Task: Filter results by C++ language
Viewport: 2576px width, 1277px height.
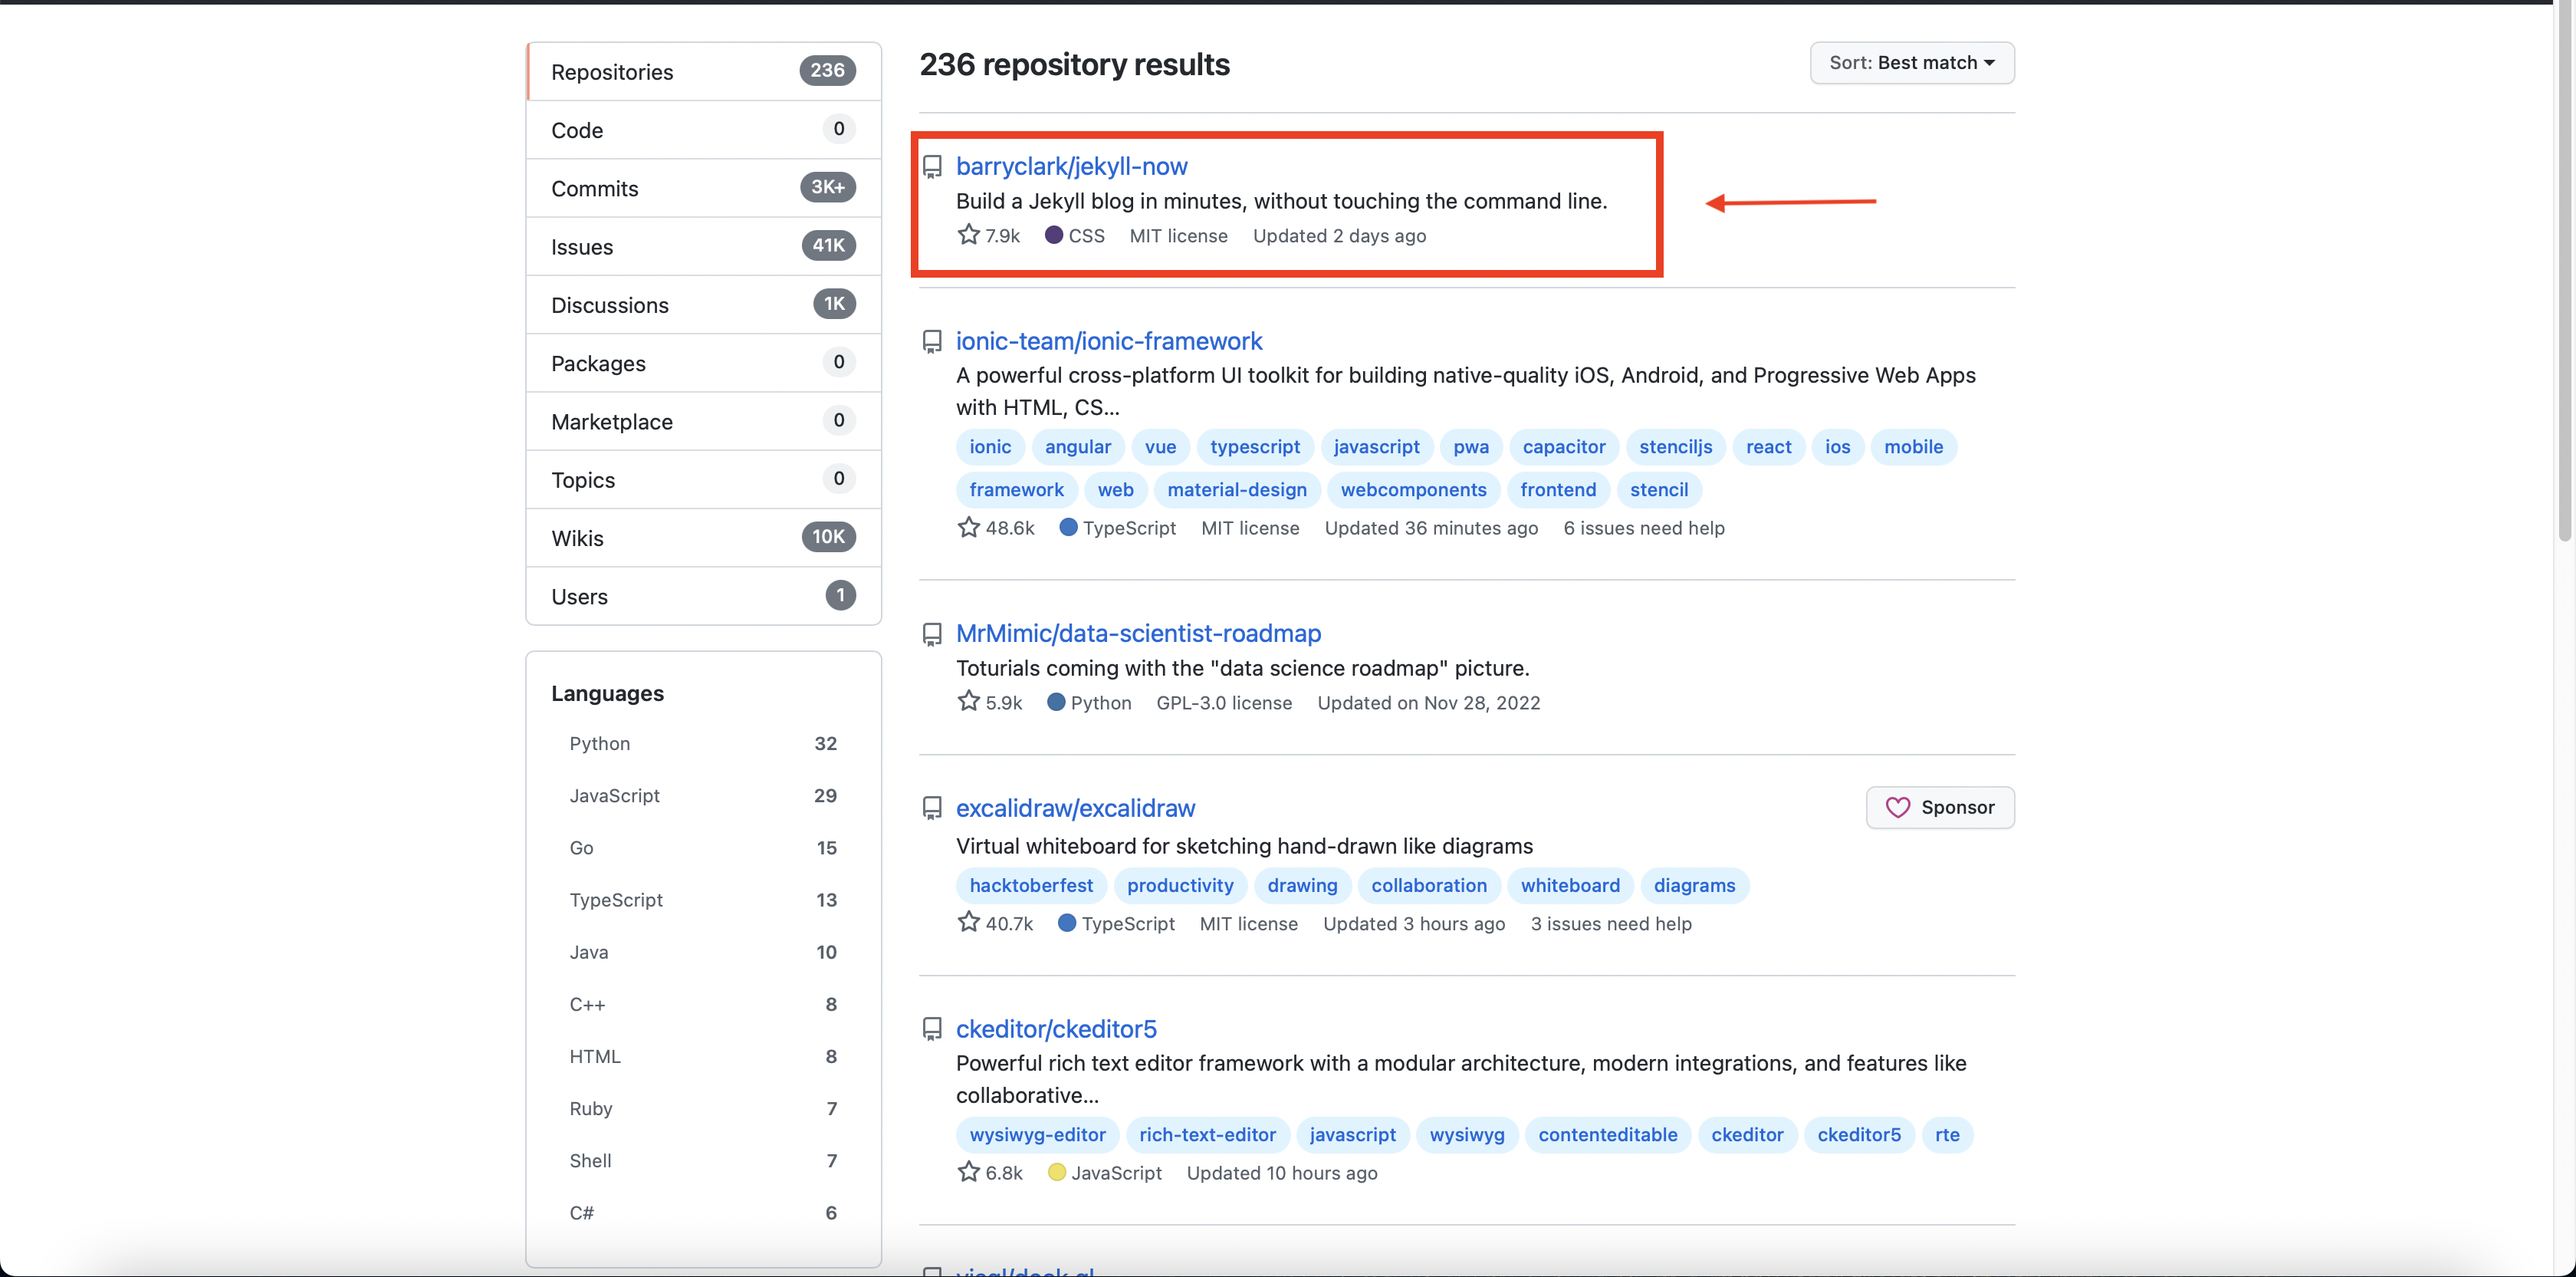Action: tap(703, 1004)
